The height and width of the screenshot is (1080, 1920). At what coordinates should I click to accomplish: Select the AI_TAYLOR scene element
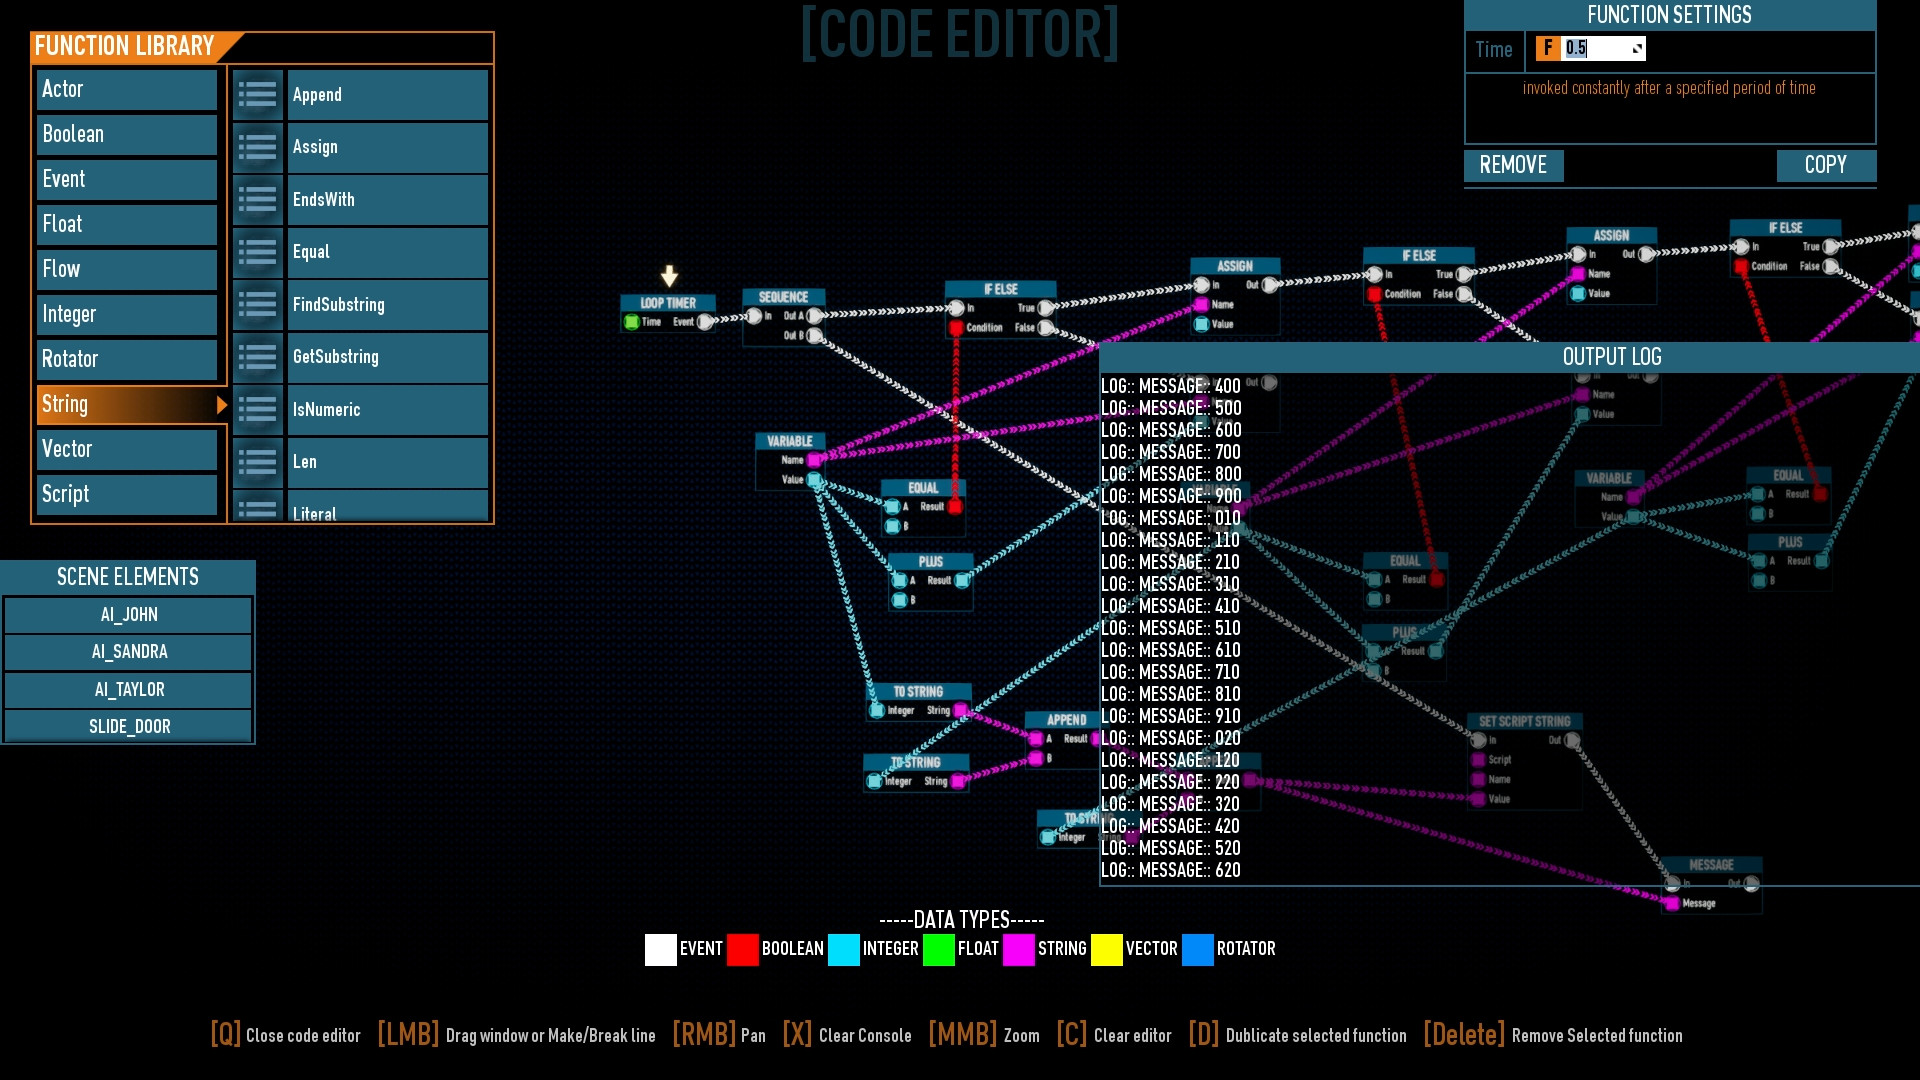(x=128, y=689)
